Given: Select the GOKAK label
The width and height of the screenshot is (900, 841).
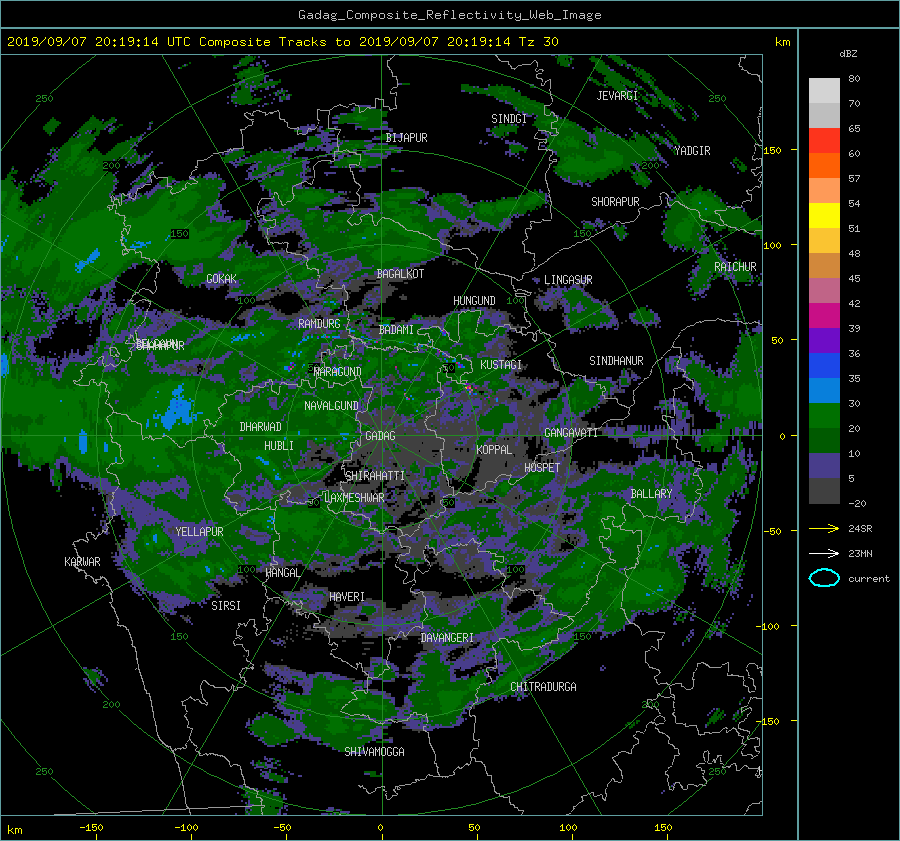Looking at the screenshot, I should [x=221, y=279].
